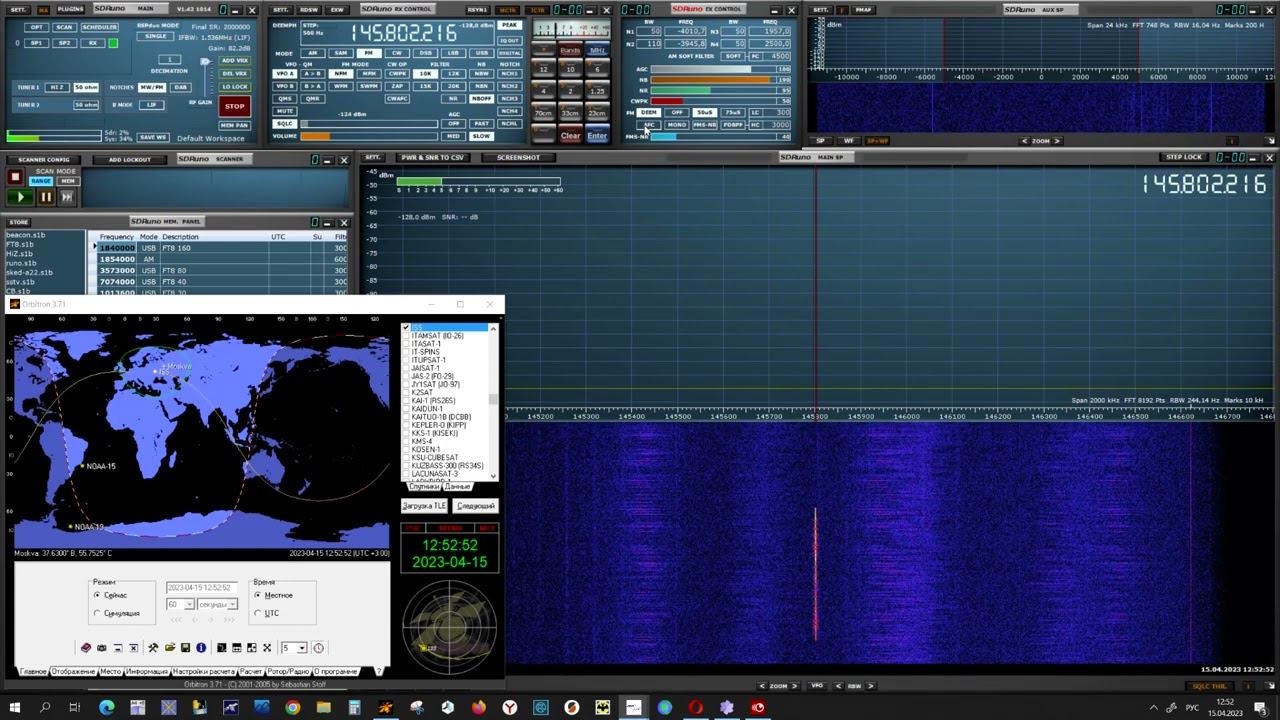Viewport: 1280px width, 720px height.
Task: Open the 60 step value dropdown
Action: point(188,605)
